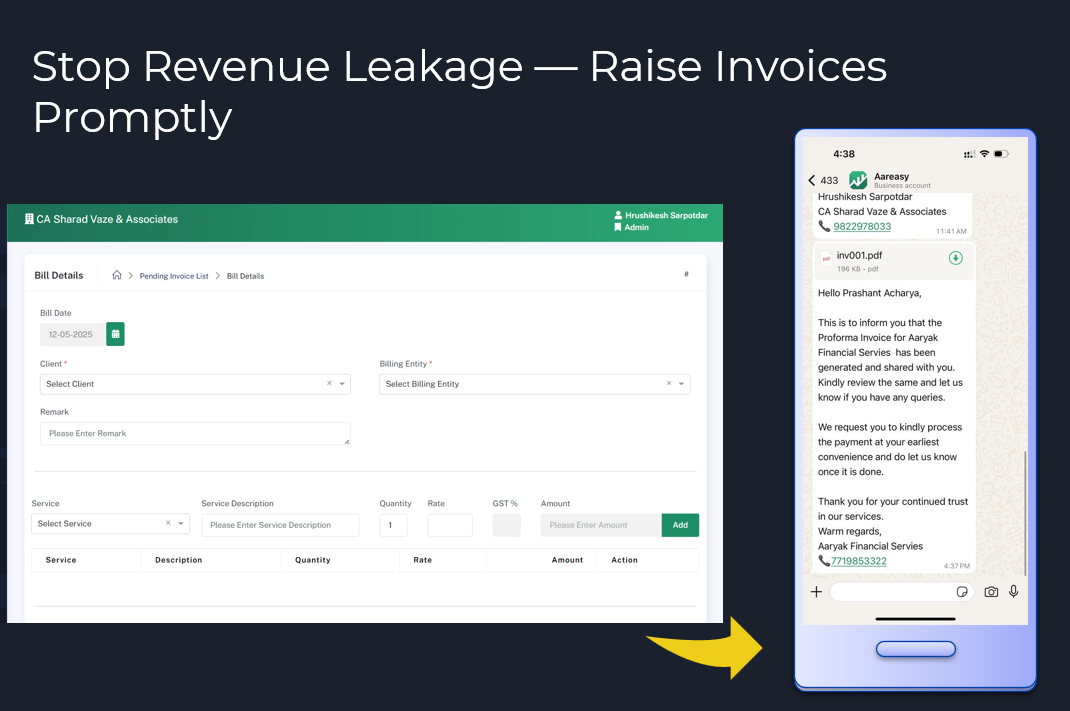Expand the Select Billing Entity dropdown
The image size is (1070, 711).
pyautogui.click(x=682, y=384)
